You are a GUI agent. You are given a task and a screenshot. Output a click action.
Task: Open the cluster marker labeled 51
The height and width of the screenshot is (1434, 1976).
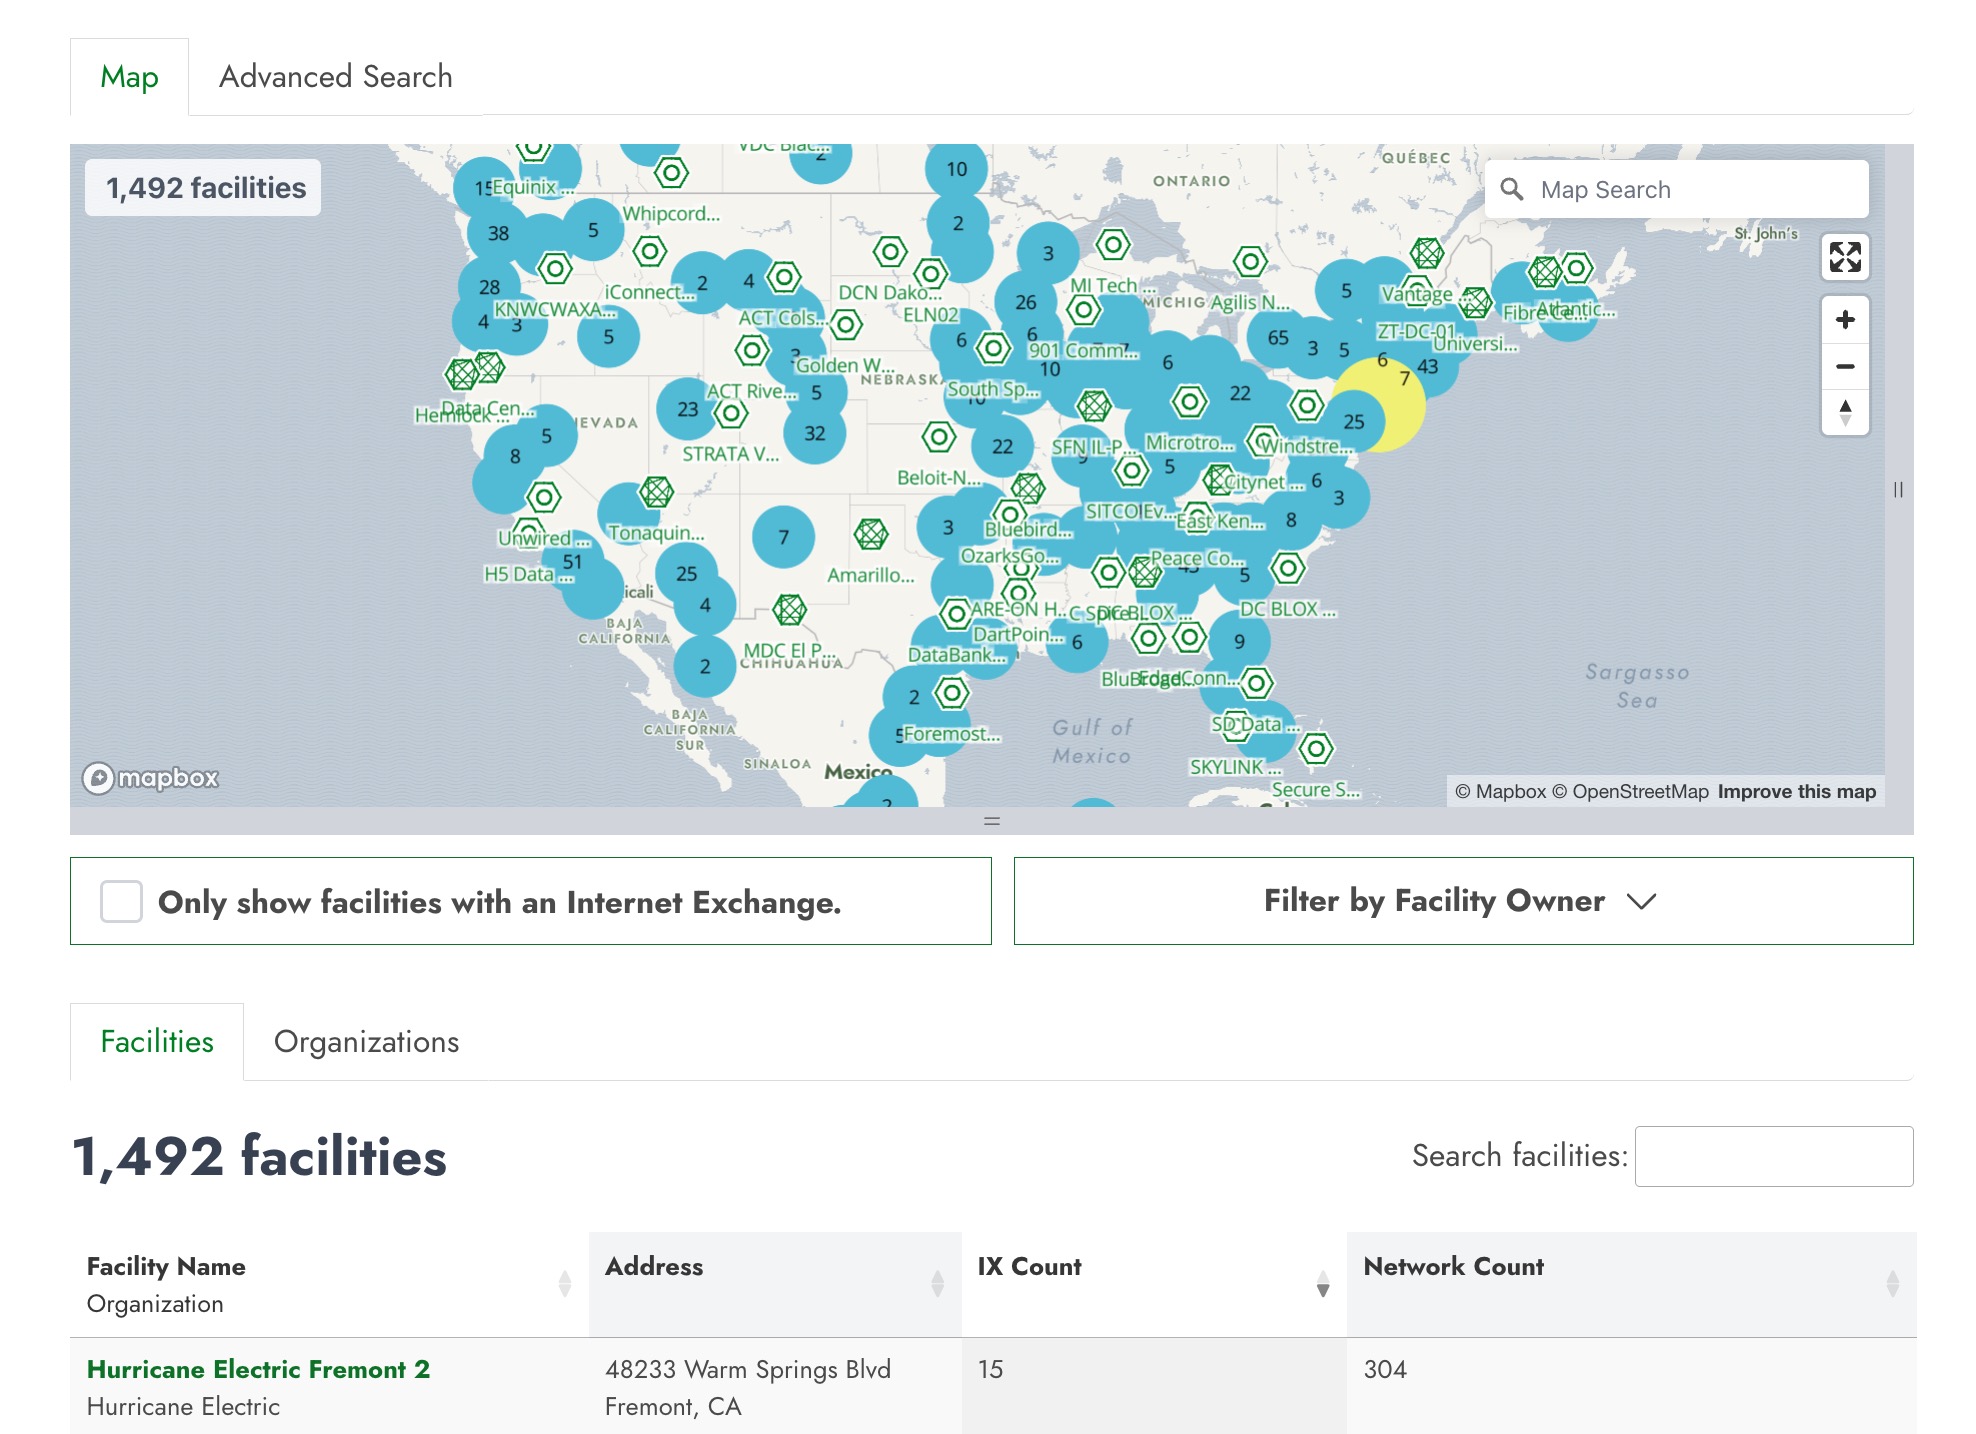pos(572,562)
